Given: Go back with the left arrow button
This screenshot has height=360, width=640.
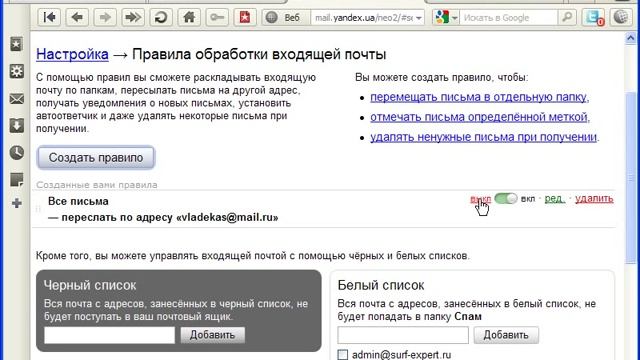Looking at the screenshot, I should [77, 18].
